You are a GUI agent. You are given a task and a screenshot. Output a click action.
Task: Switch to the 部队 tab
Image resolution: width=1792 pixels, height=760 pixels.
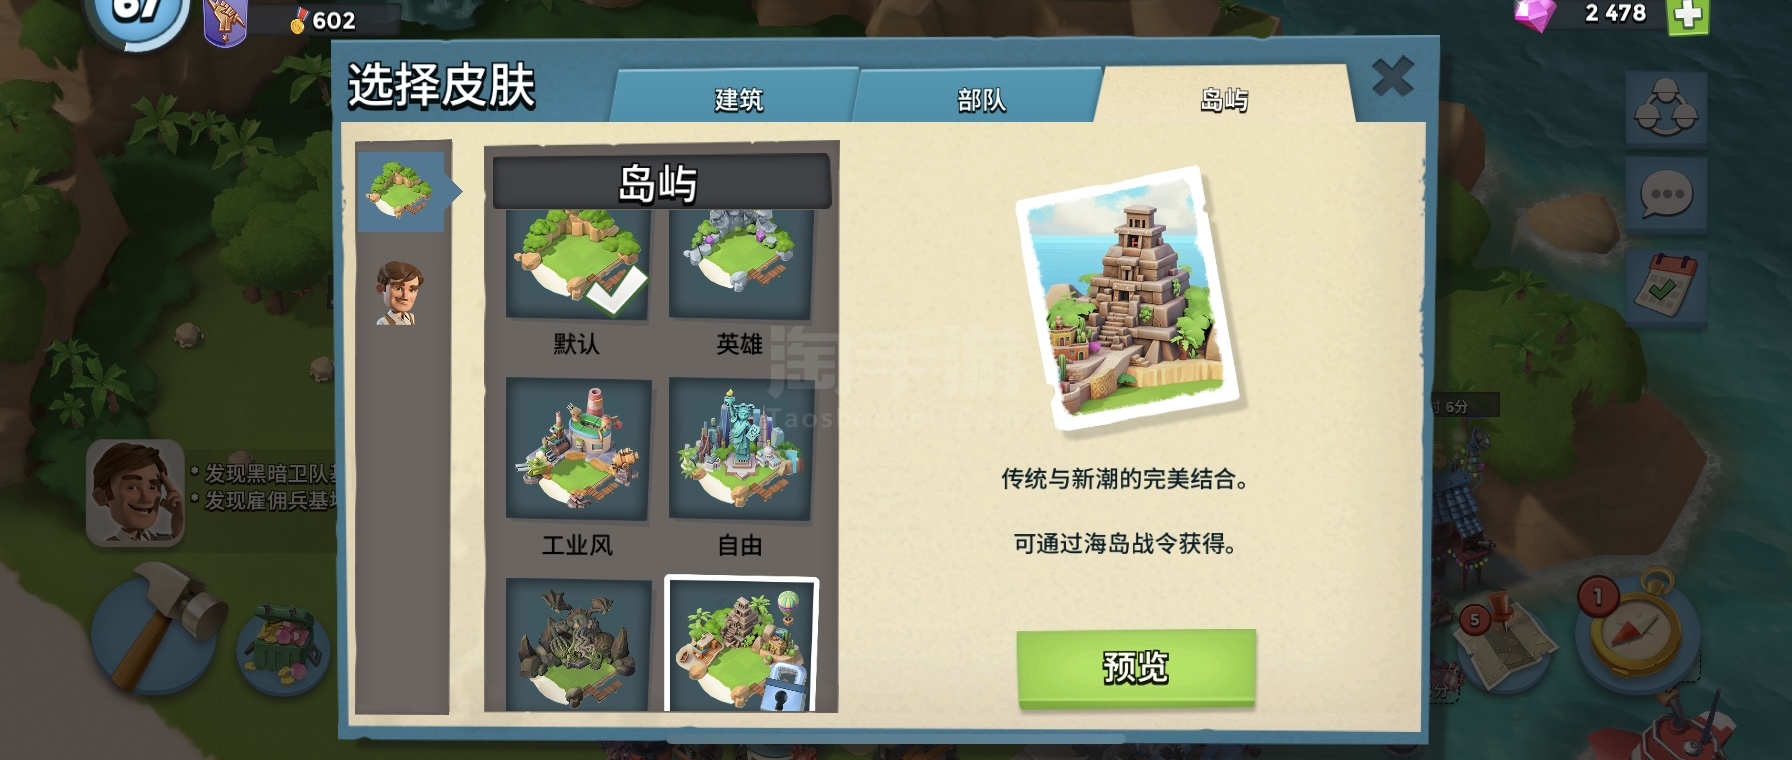coord(980,98)
